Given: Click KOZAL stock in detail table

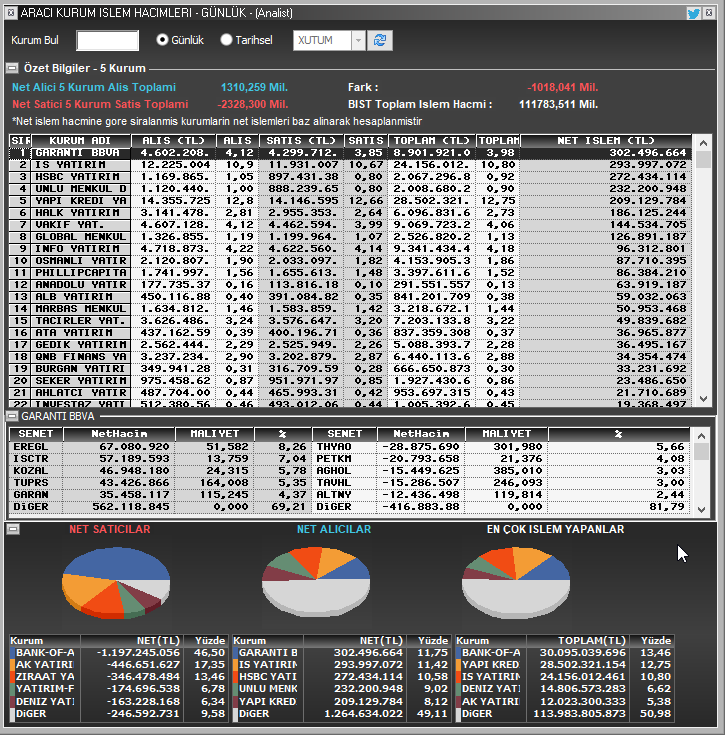Looking at the screenshot, I should click(31, 471).
